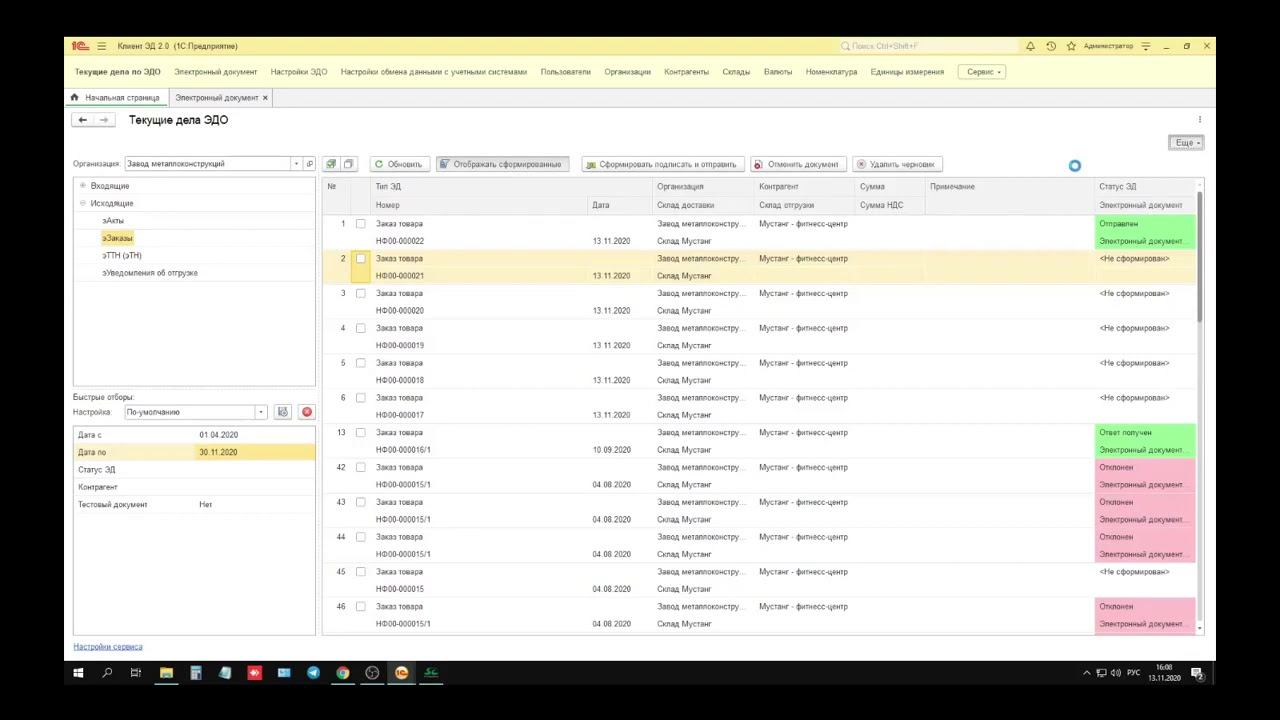Tick checkbox for order НФ00-000022
Image resolution: width=1280 pixels, height=720 pixels.
pyautogui.click(x=361, y=224)
